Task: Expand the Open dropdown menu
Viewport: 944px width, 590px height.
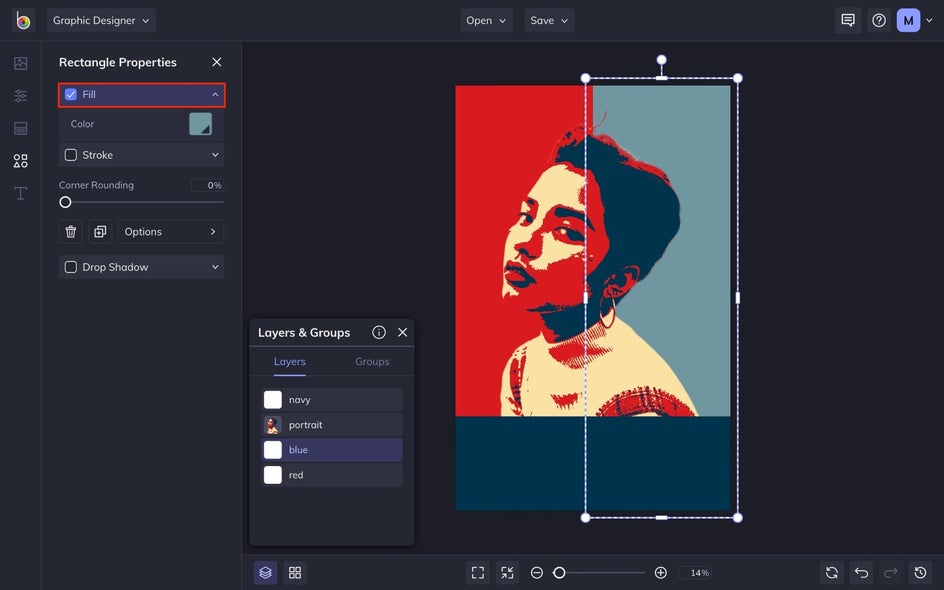Action: tap(486, 20)
